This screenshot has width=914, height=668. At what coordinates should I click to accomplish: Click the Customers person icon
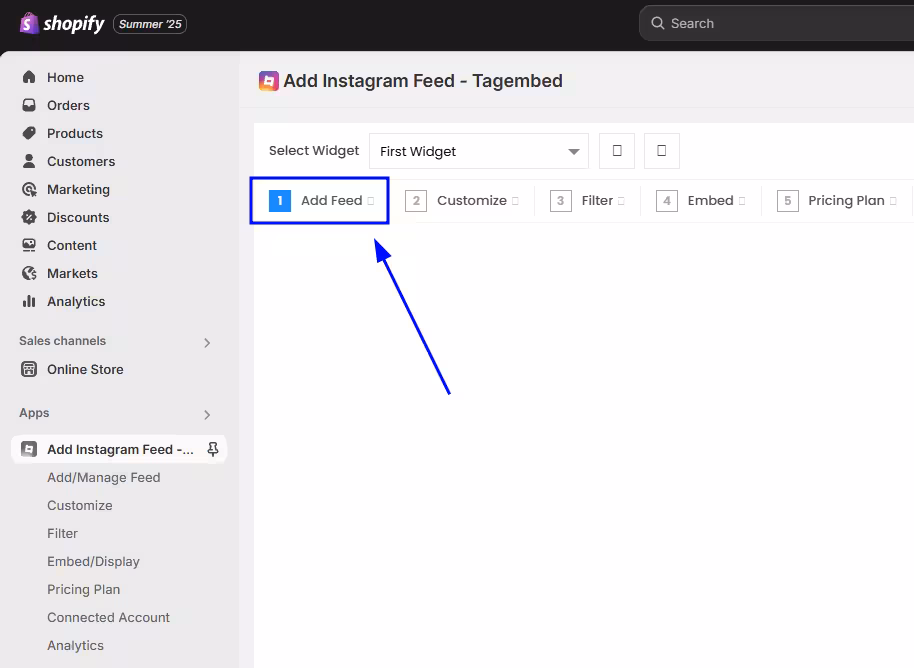[29, 161]
